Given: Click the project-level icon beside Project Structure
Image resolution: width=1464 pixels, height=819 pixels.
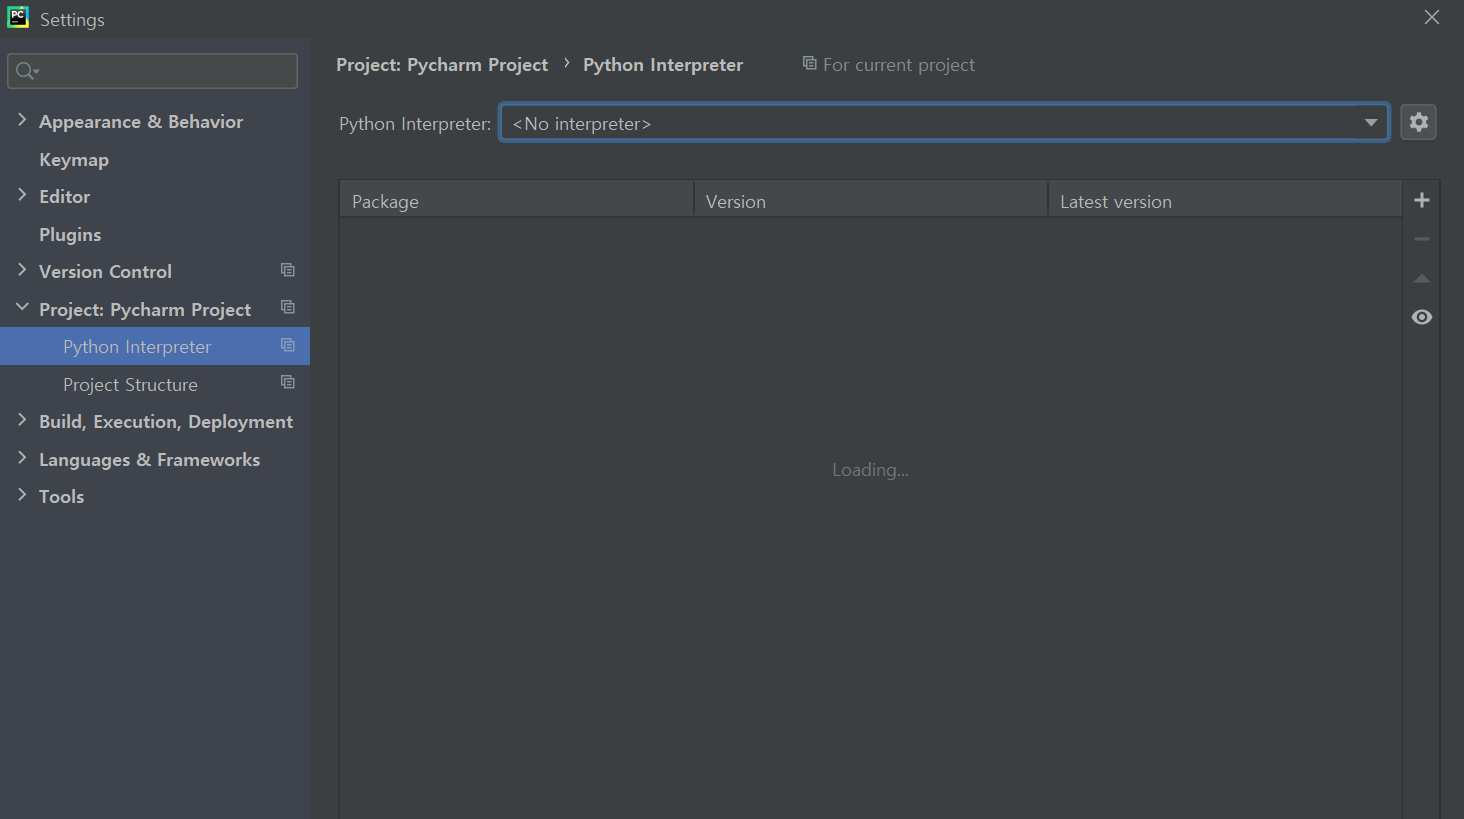Looking at the screenshot, I should (288, 382).
